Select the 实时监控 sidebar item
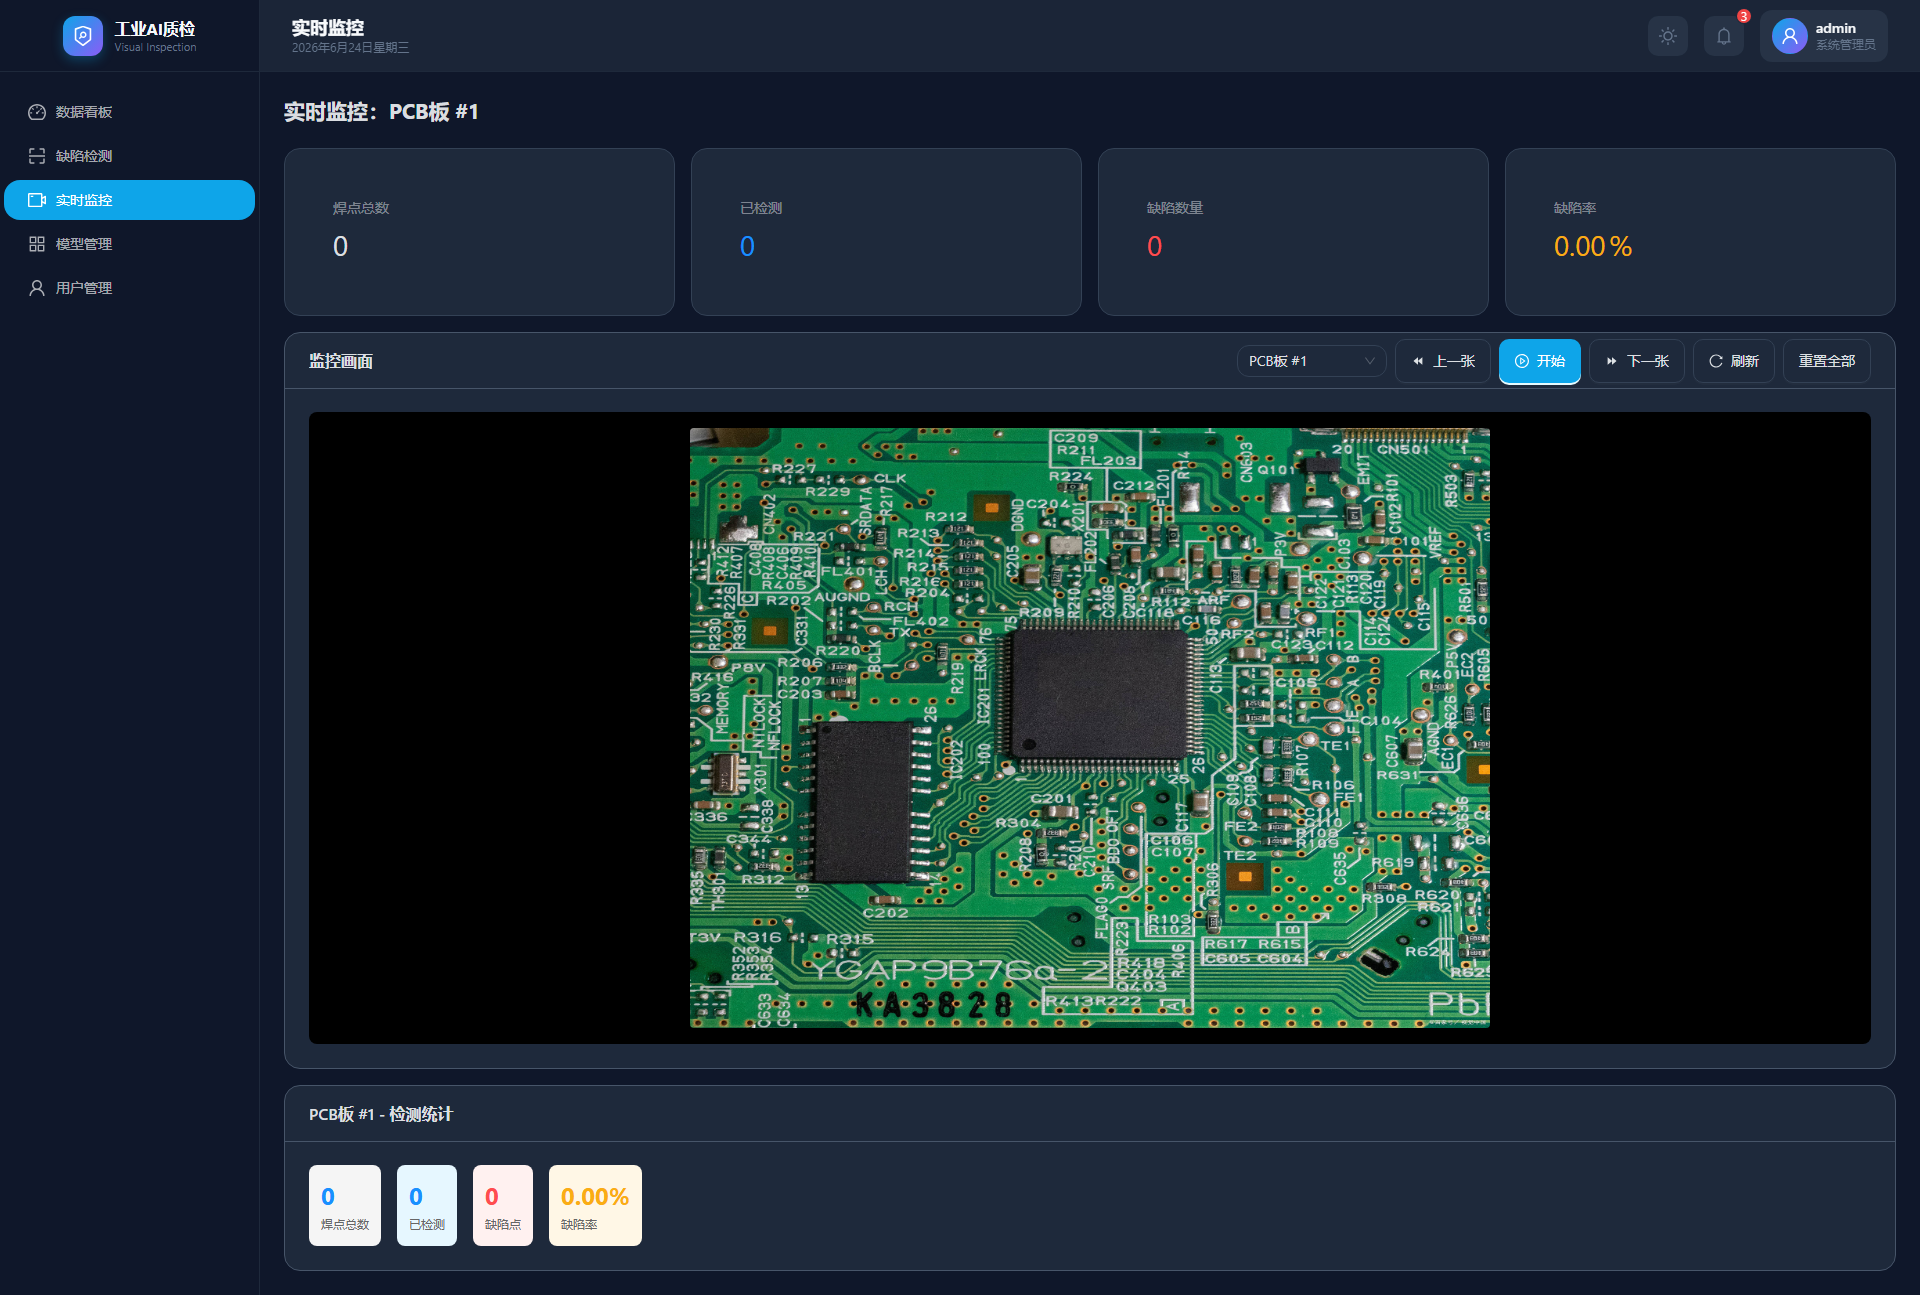The image size is (1920, 1295). click(x=129, y=200)
